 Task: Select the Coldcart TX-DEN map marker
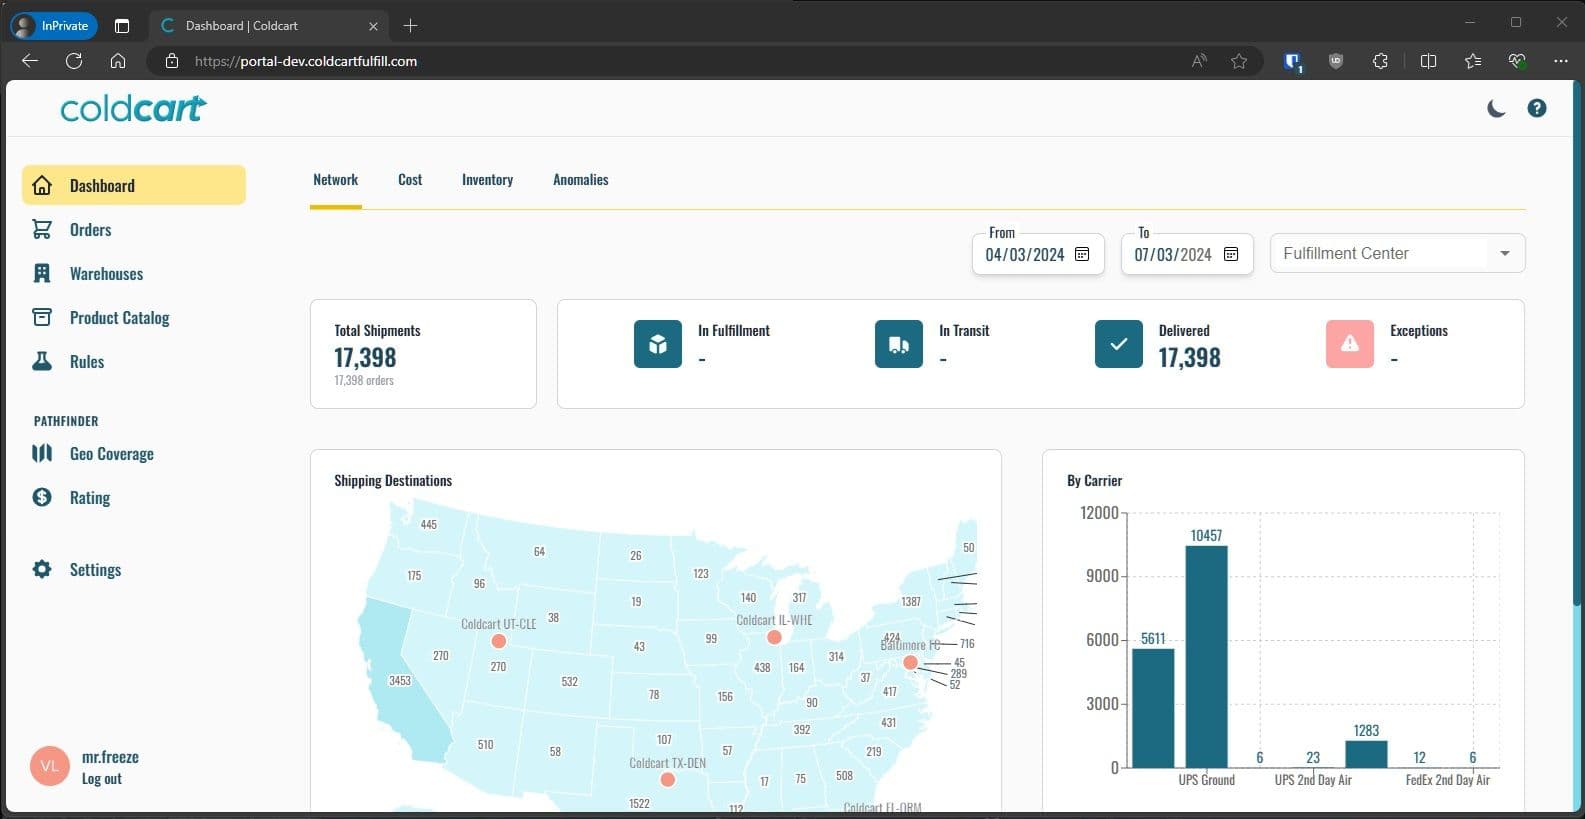(667, 780)
